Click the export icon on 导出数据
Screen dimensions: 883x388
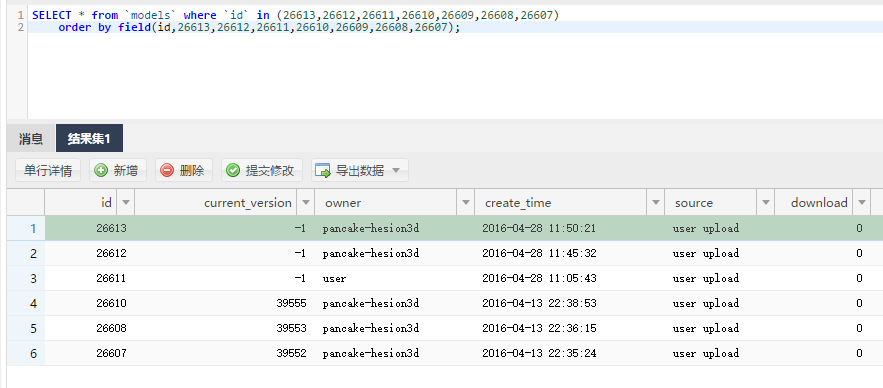point(323,171)
